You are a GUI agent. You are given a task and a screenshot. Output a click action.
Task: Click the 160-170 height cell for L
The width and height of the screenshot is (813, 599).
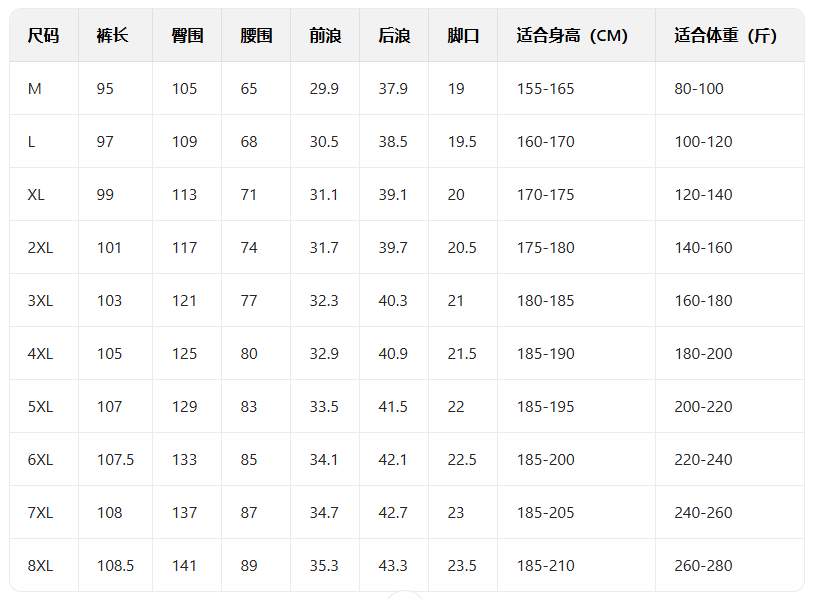coord(545,142)
